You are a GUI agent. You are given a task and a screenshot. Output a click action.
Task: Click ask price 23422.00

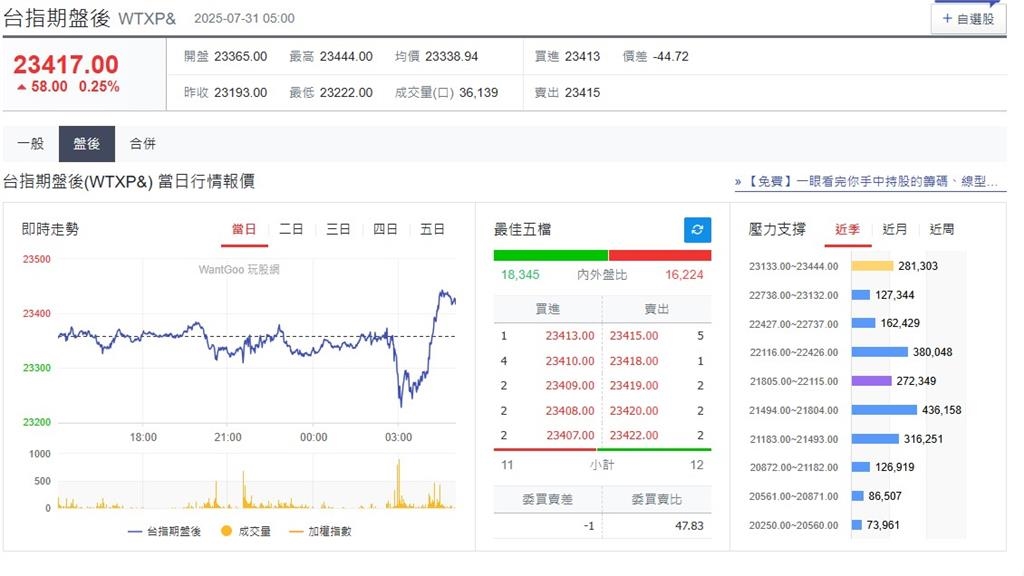coord(634,436)
